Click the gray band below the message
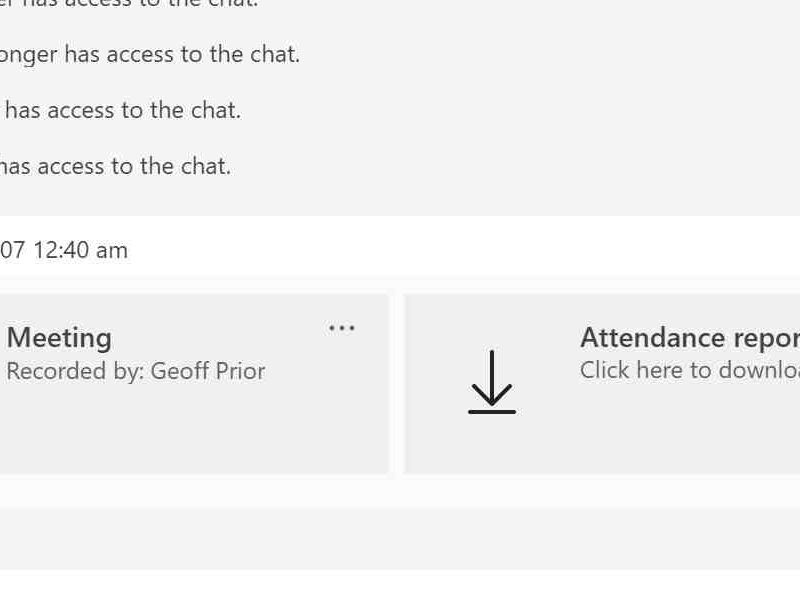This screenshot has width=800, height=589. tap(400, 538)
